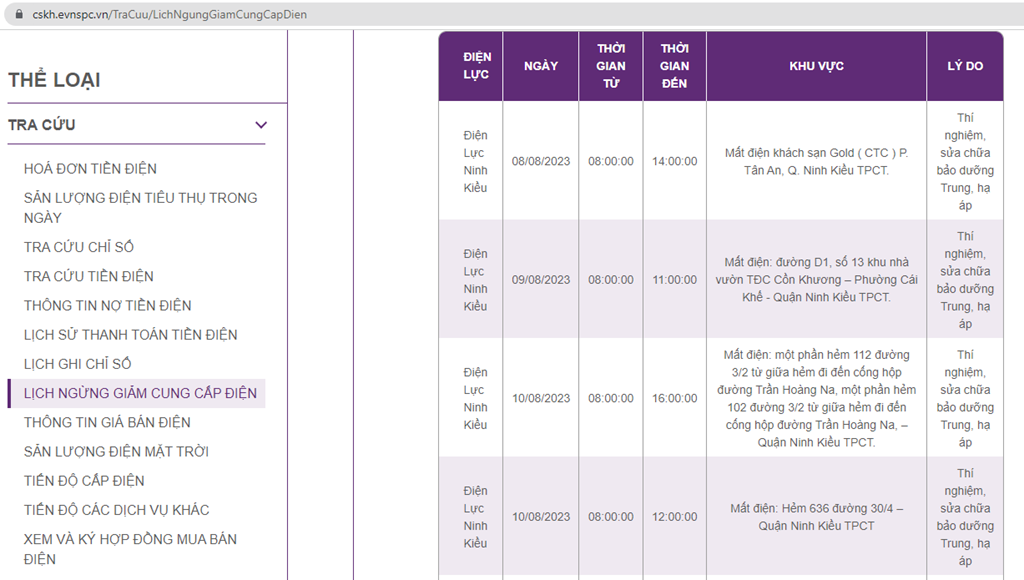Click the KHU VỰC column header

tap(816, 66)
